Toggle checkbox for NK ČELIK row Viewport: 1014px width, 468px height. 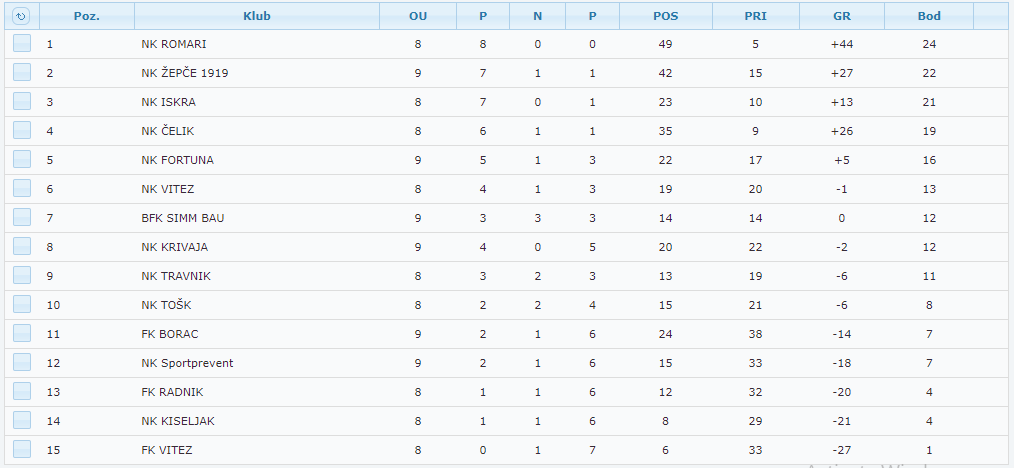[x=22, y=131]
